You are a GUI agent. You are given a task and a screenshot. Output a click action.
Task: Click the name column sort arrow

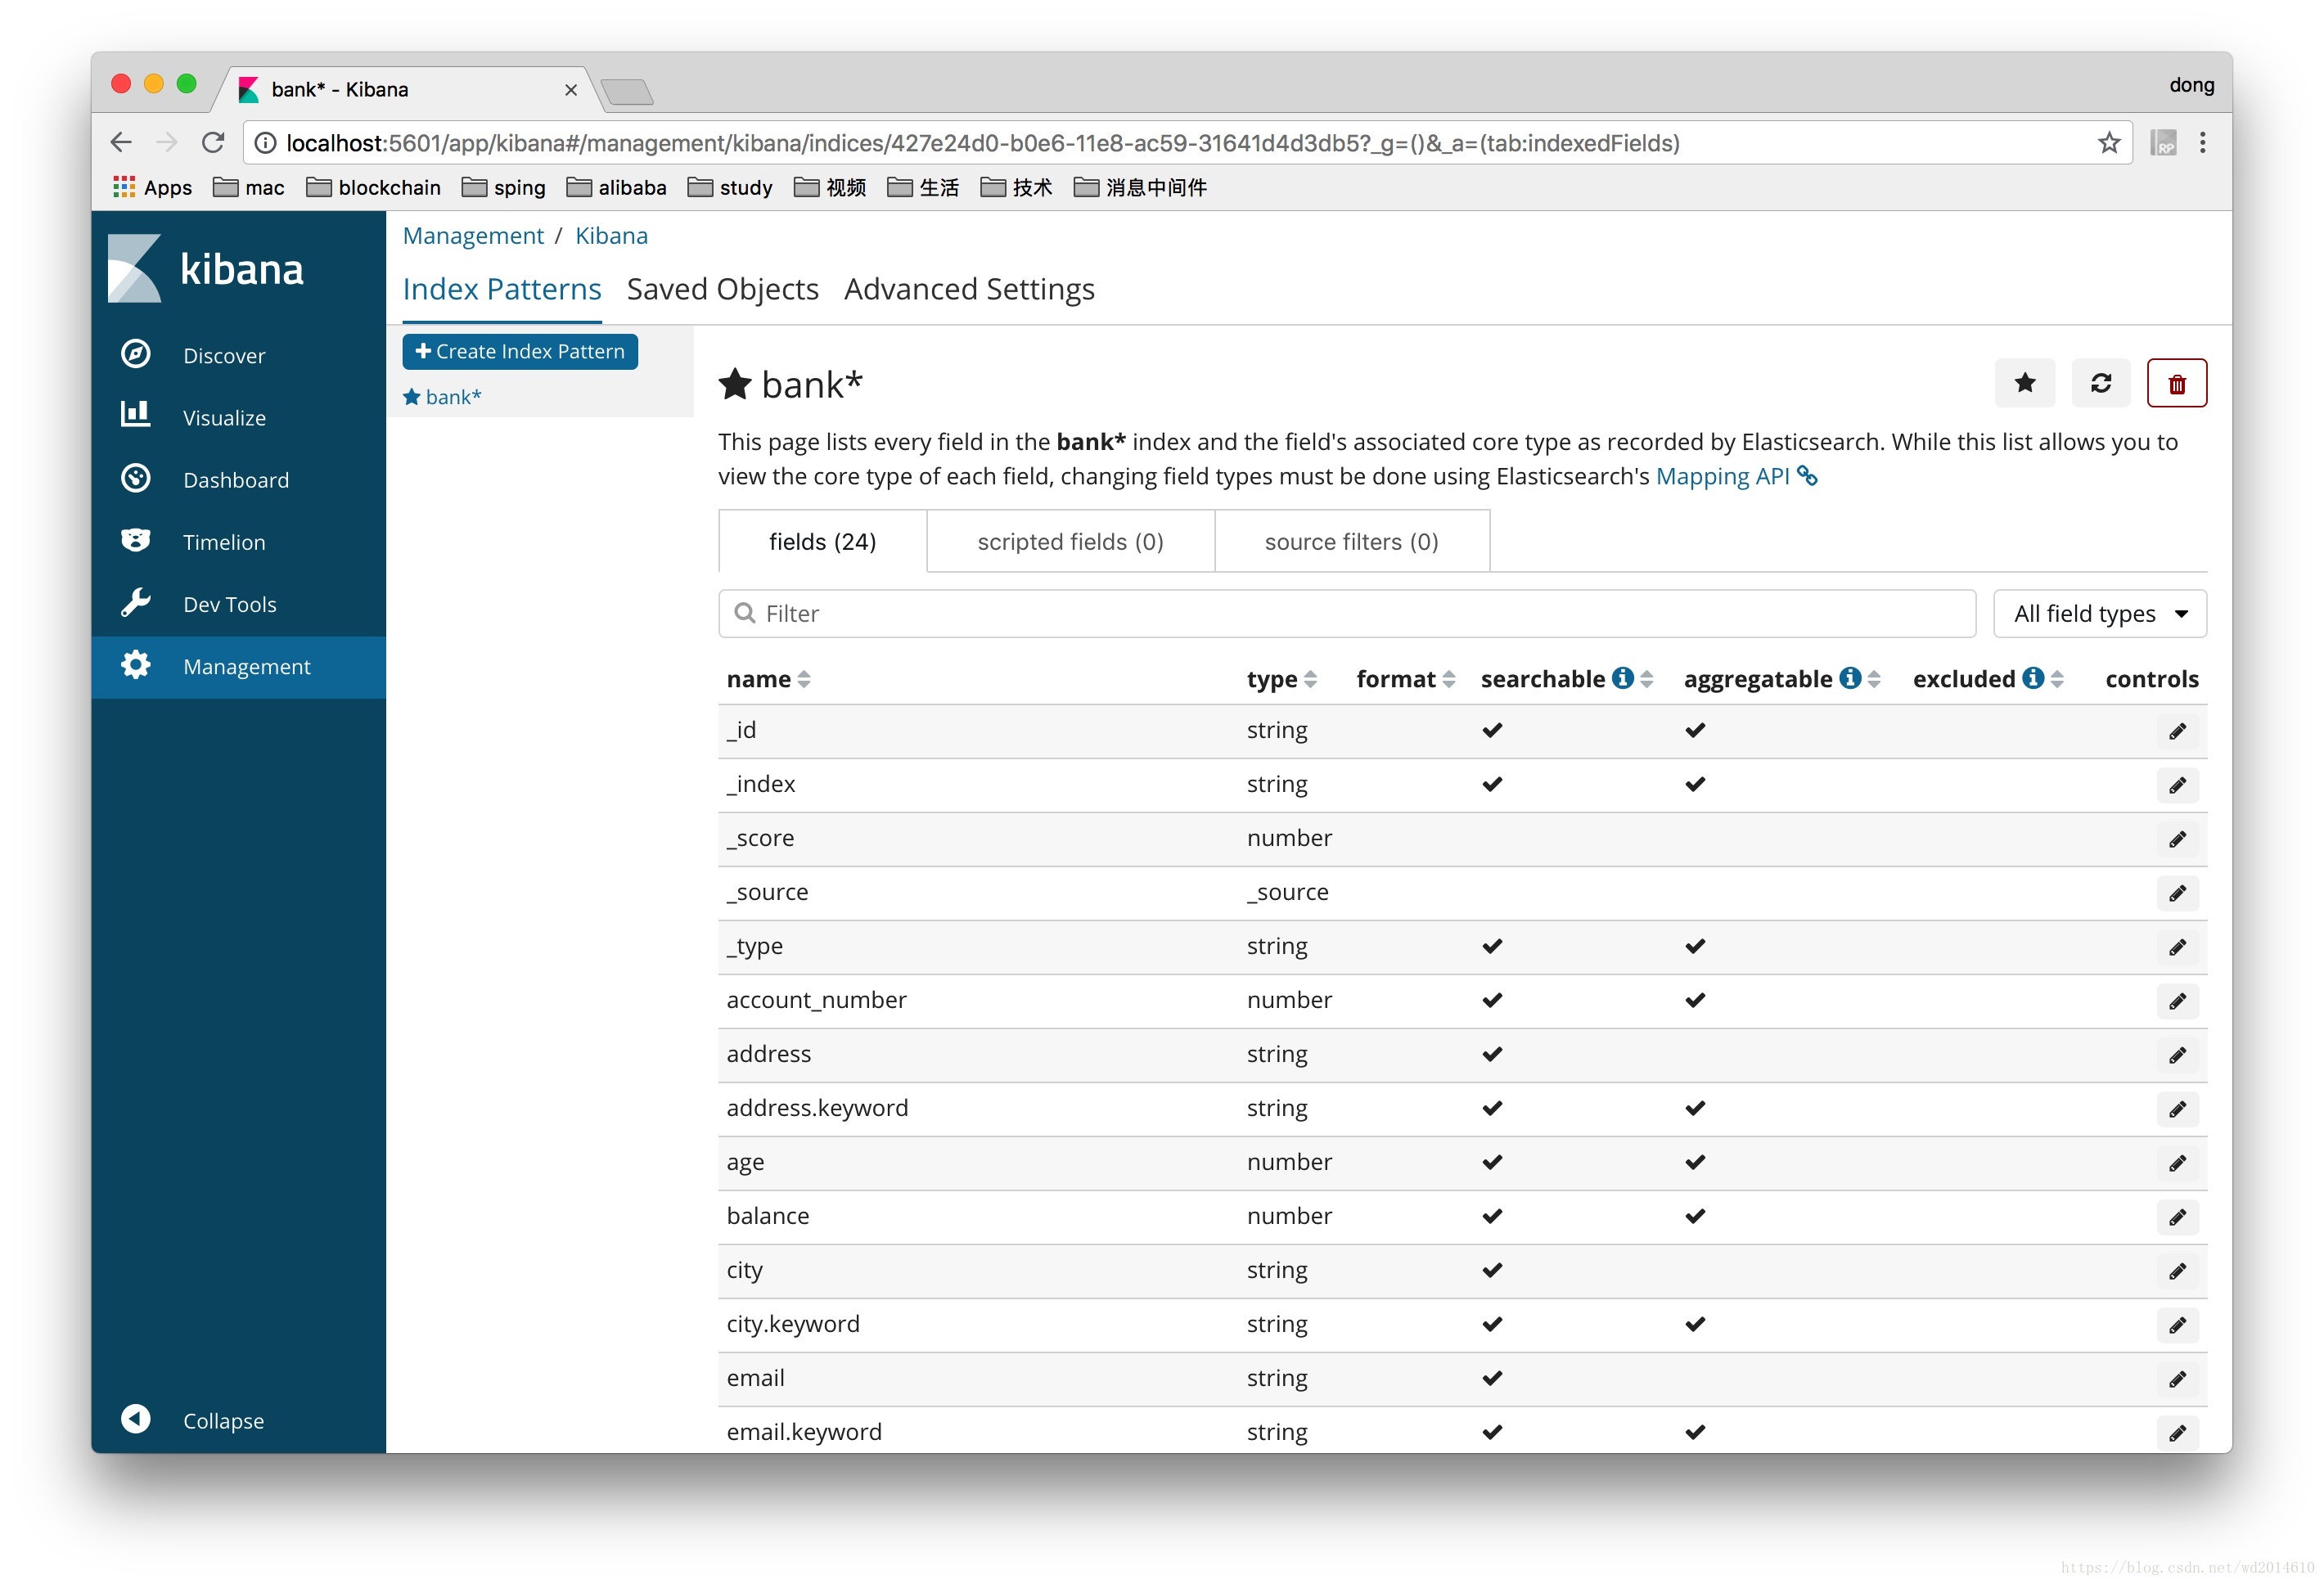(x=804, y=680)
